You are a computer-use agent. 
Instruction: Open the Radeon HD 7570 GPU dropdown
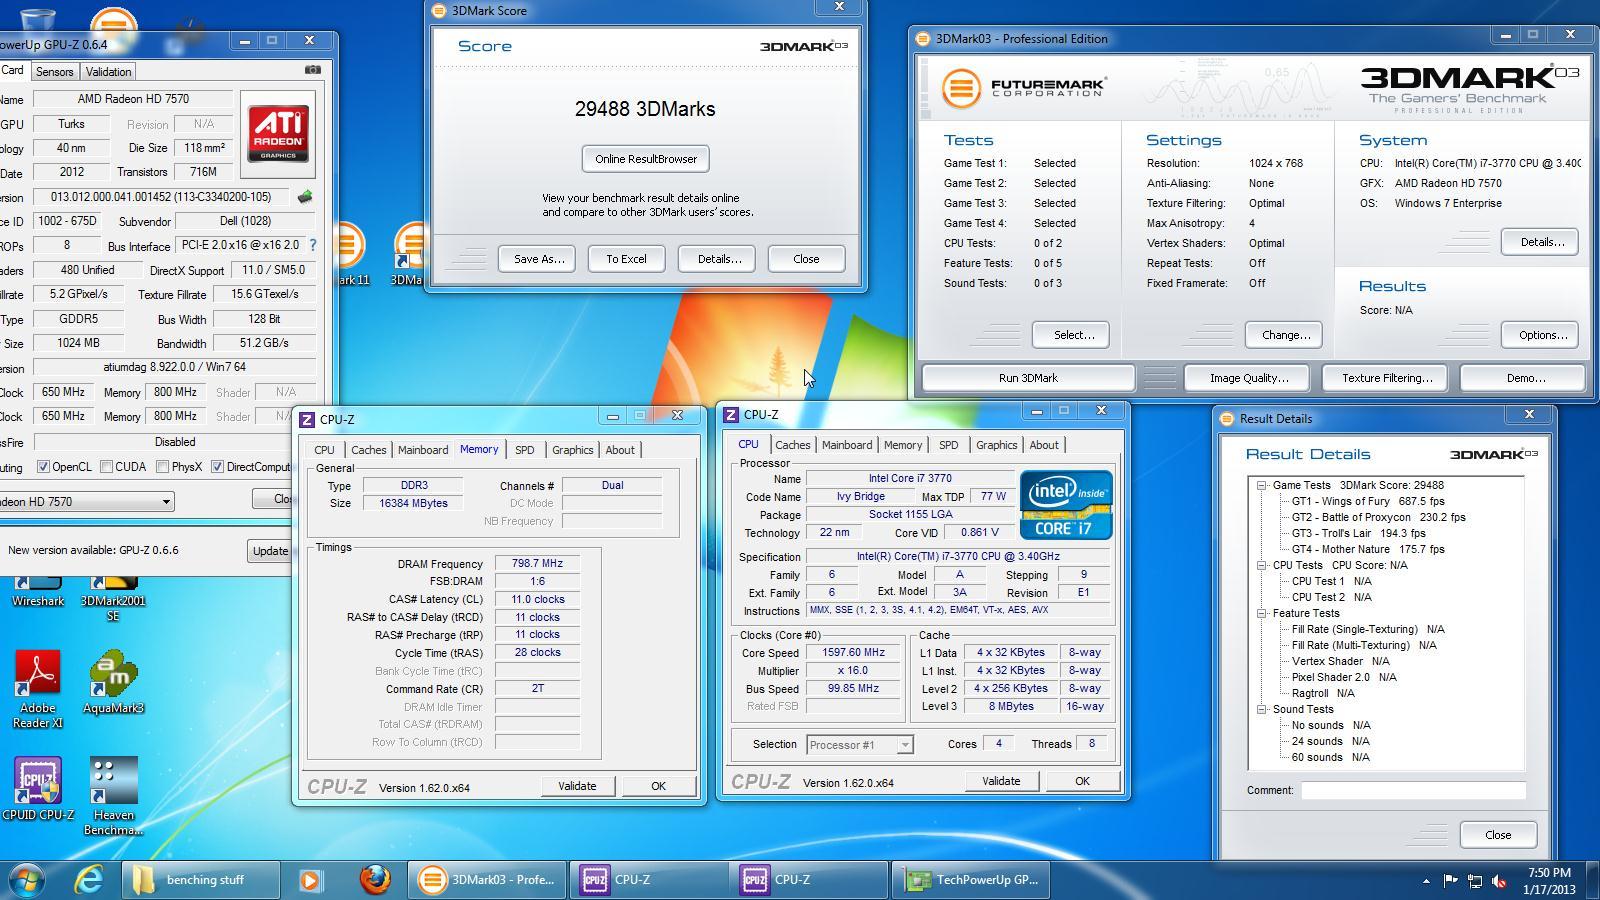tap(86, 502)
